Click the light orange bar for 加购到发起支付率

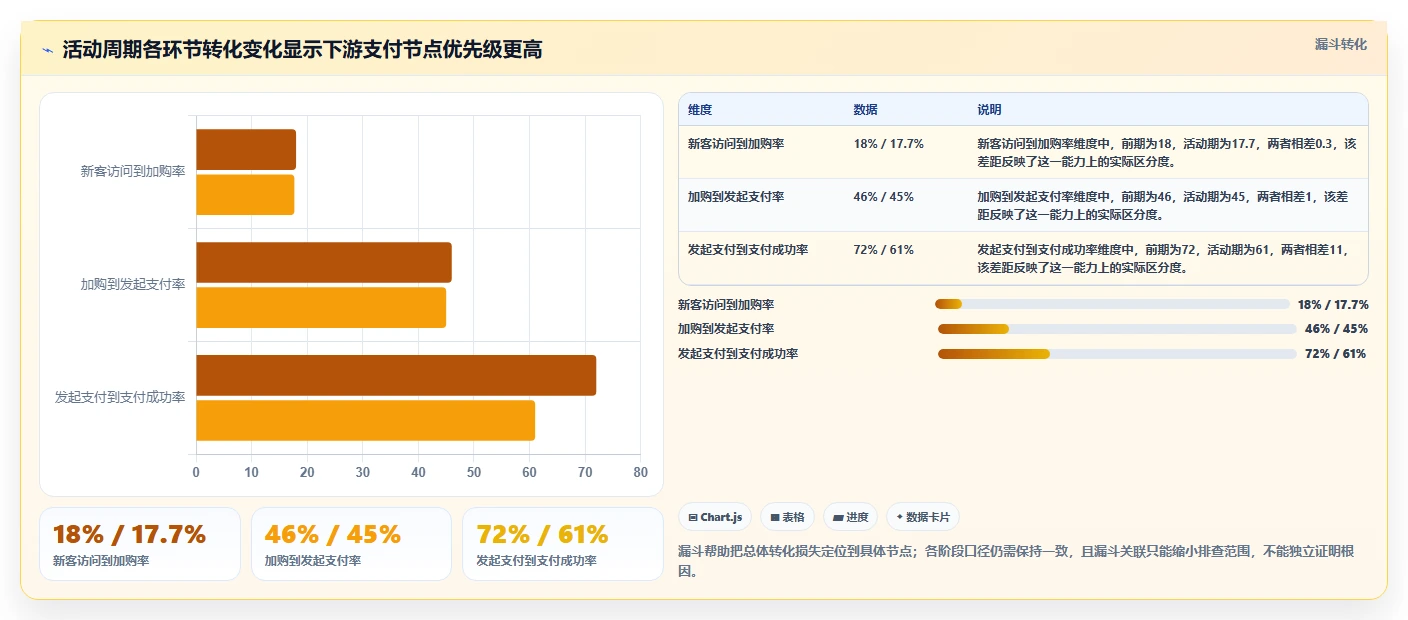(321, 307)
